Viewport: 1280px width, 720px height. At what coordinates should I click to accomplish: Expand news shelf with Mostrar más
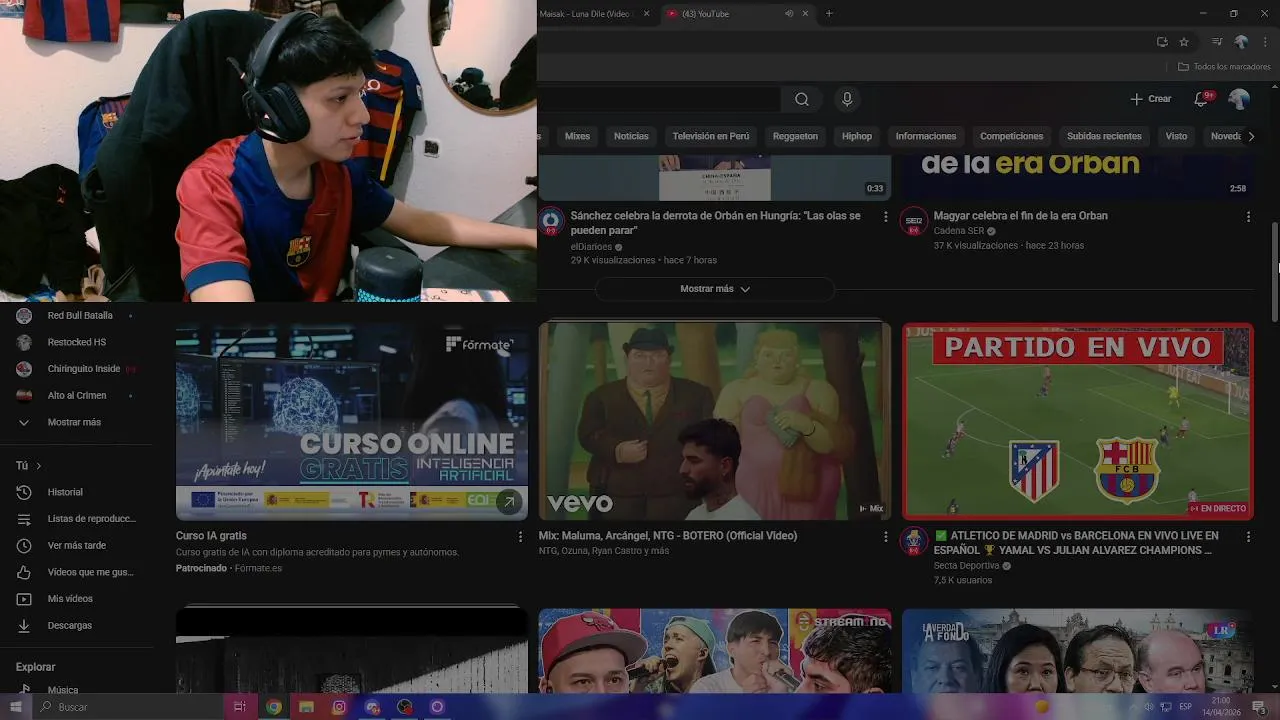(x=715, y=289)
